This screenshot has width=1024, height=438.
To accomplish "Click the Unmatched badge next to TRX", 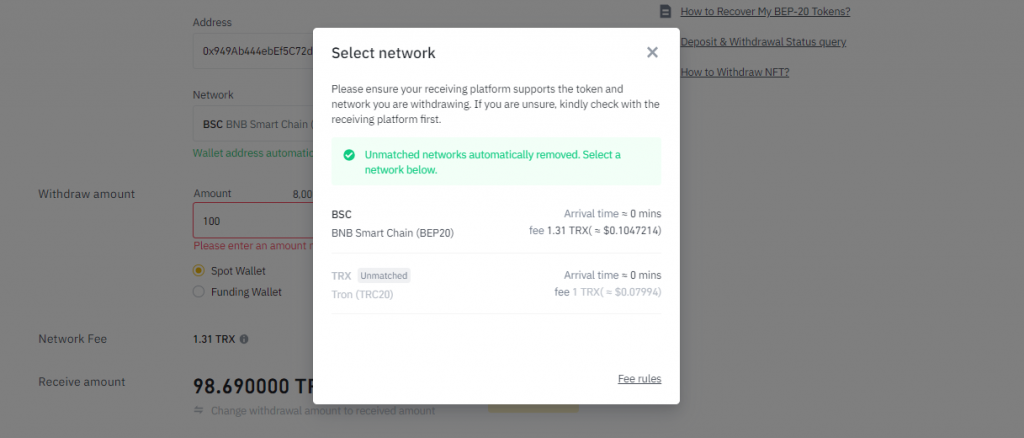I will point(384,275).
